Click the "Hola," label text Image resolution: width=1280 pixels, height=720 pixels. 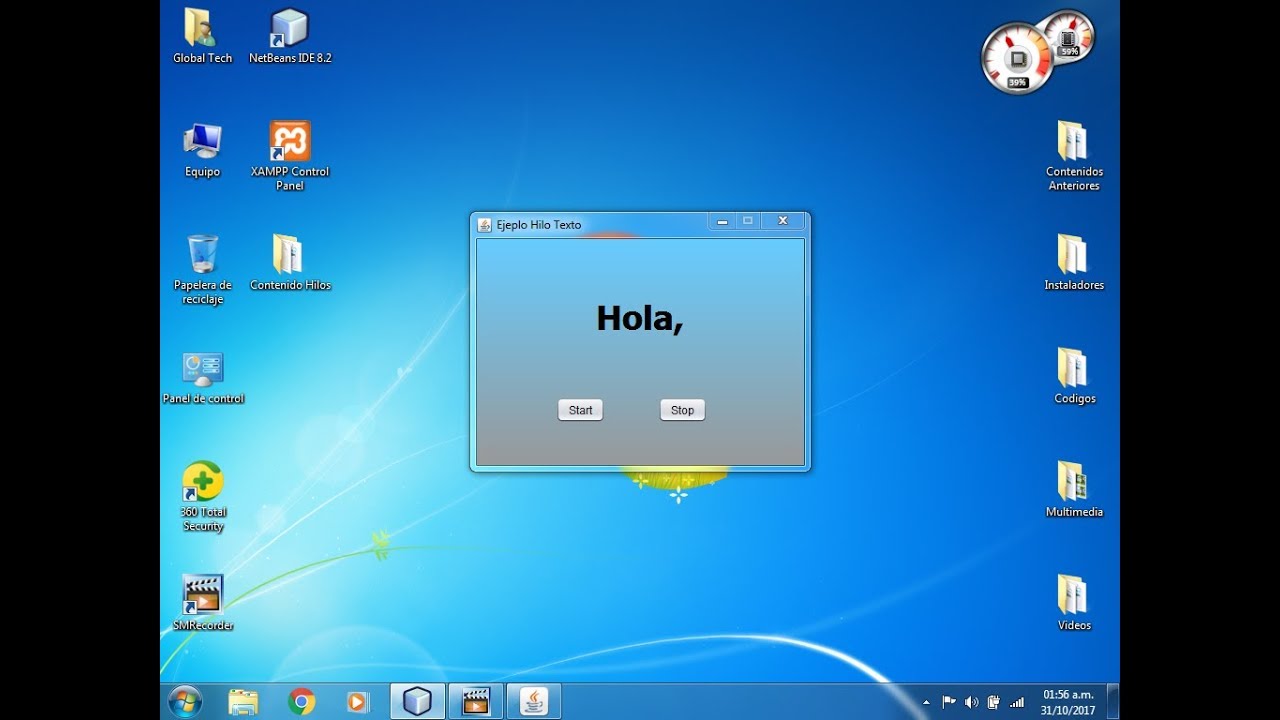pyautogui.click(x=640, y=319)
